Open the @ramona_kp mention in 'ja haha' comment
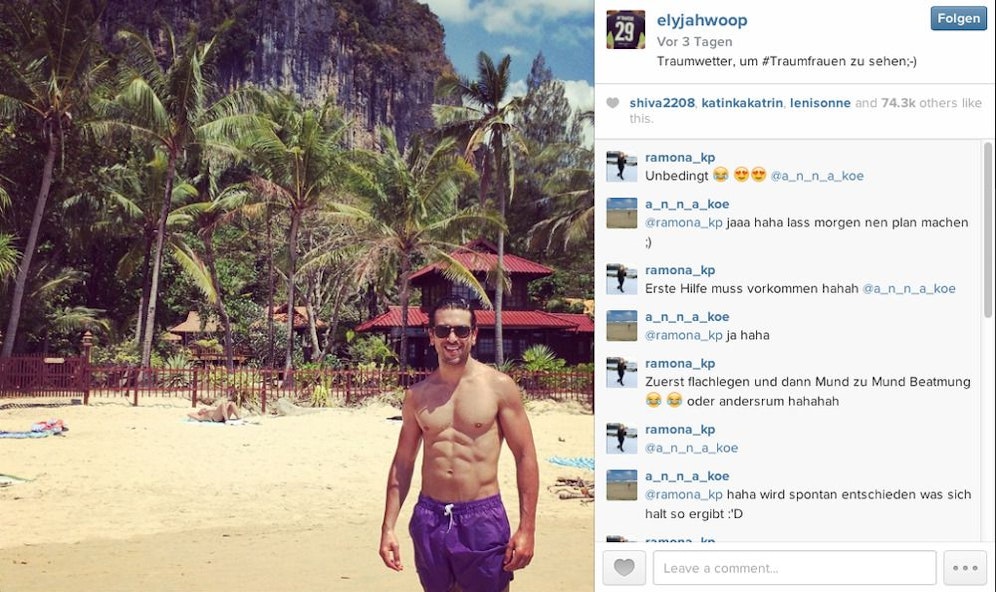The image size is (996, 592). (x=683, y=335)
